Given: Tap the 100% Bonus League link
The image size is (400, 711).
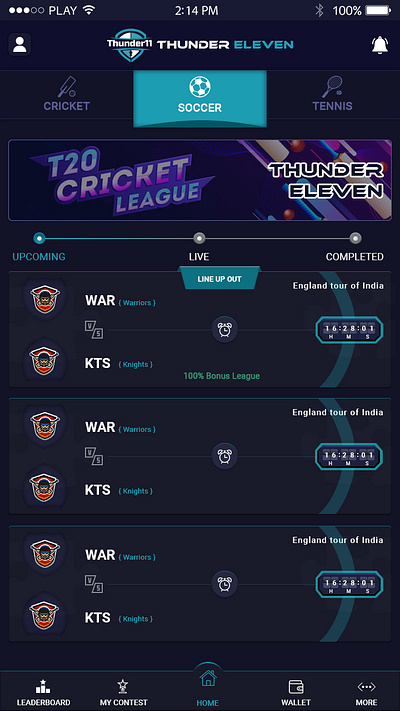Looking at the screenshot, I should point(221,376).
